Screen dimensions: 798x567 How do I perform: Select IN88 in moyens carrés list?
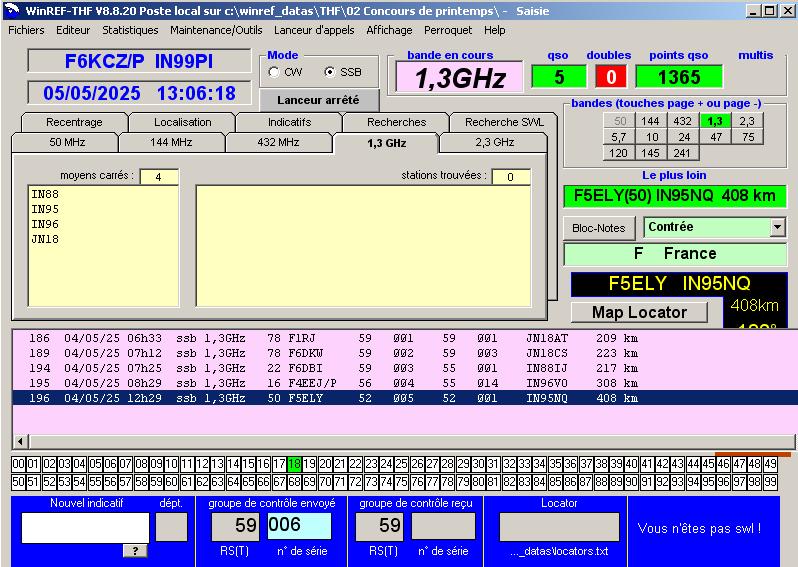coord(45,194)
